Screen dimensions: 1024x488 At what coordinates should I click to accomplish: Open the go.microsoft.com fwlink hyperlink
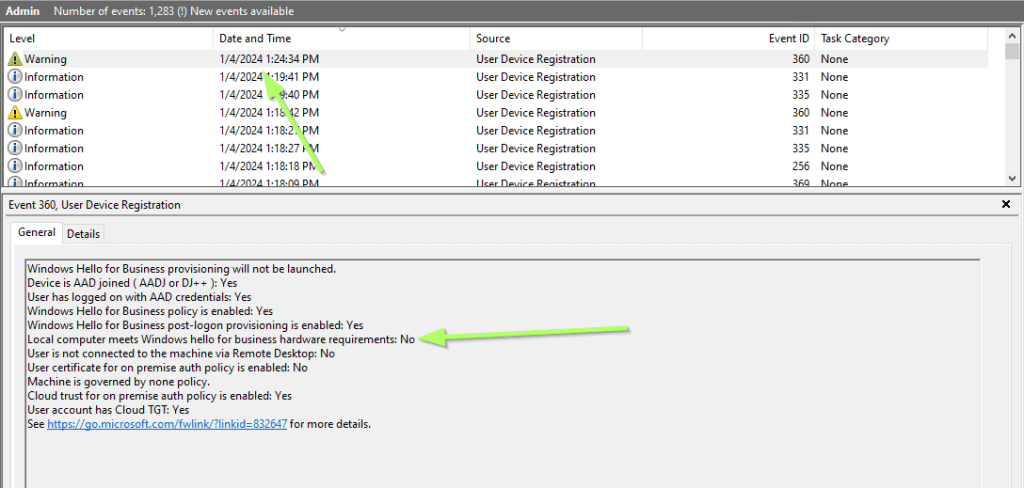click(x=167, y=424)
